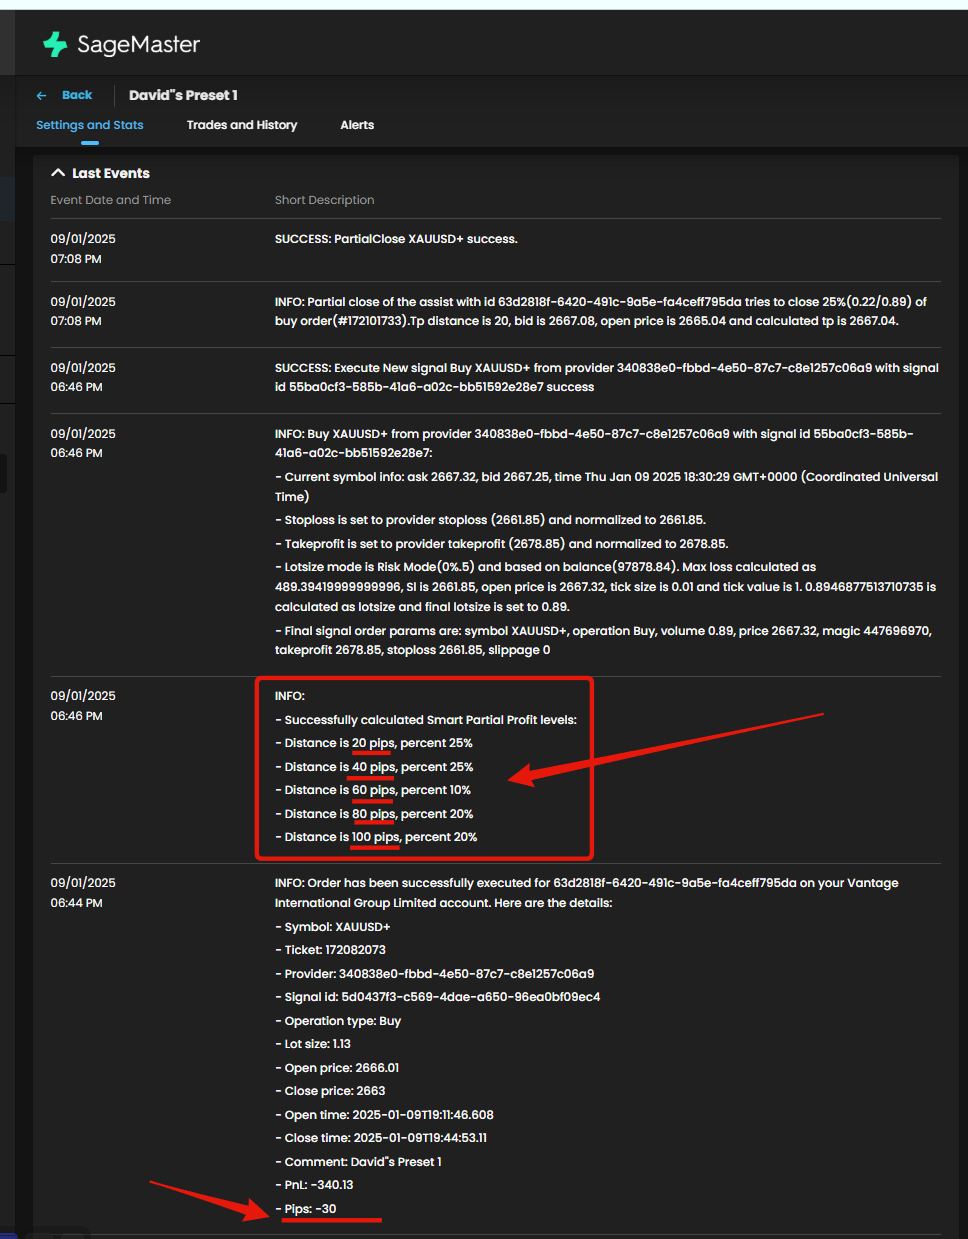Click the Ticket: 172082073 line
968x1239 pixels.
click(x=330, y=950)
